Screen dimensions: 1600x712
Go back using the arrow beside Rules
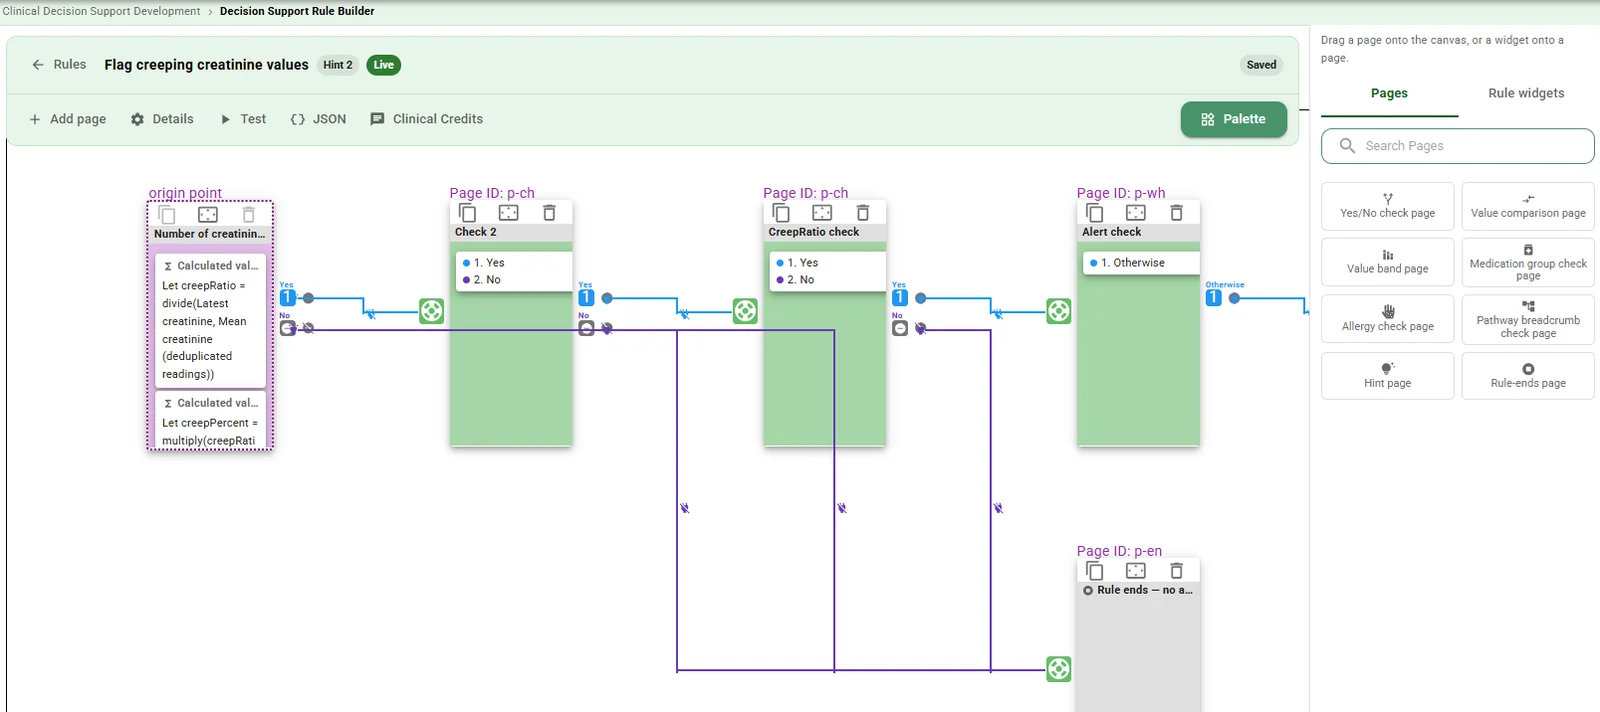[x=38, y=65]
